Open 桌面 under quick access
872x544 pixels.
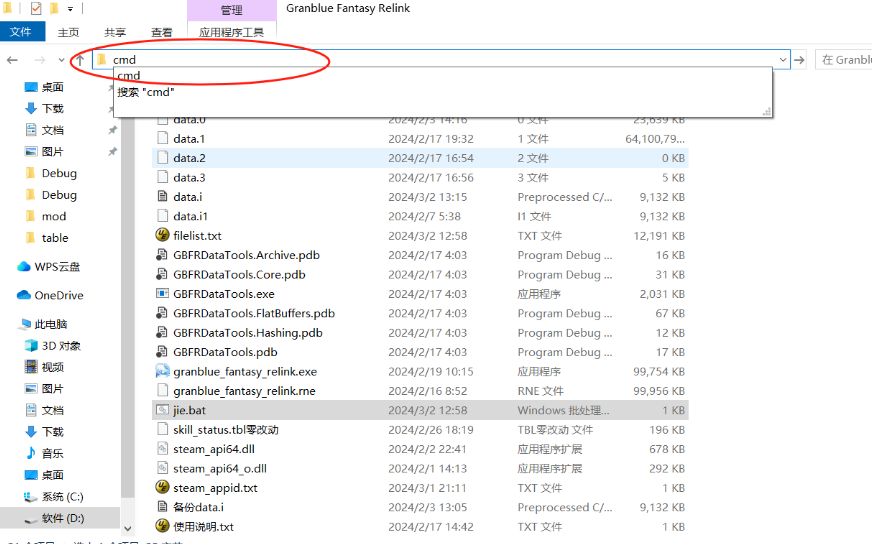point(44,87)
